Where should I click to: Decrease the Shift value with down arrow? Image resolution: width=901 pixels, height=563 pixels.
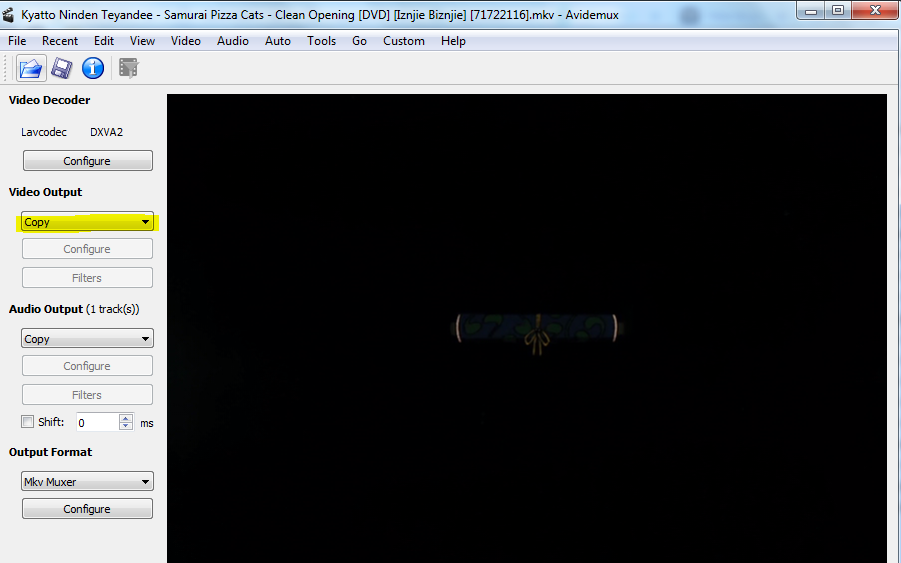[x=125, y=427]
